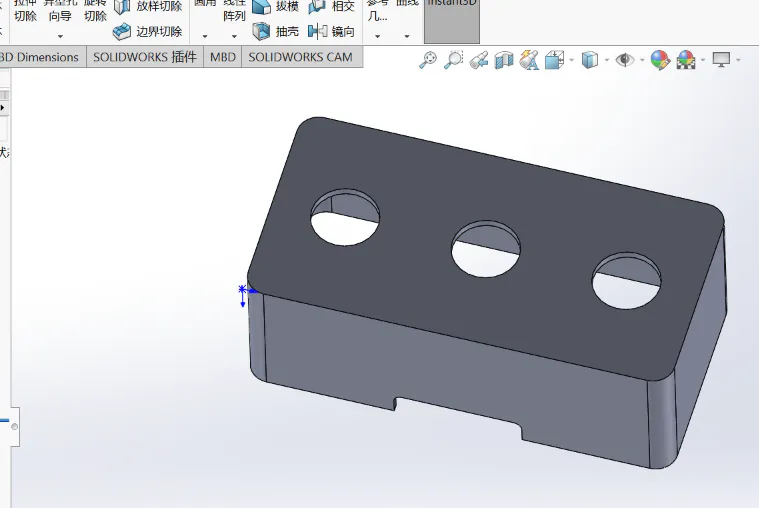Click the Dynamic Annotation Views icon
The width and height of the screenshot is (759, 508).
click(529, 61)
